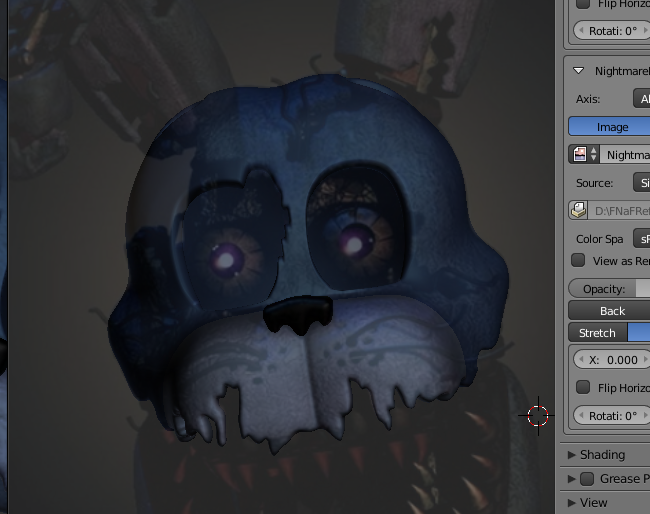
Task: Click the blue Image button
Action: pyautogui.click(x=609, y=127)
